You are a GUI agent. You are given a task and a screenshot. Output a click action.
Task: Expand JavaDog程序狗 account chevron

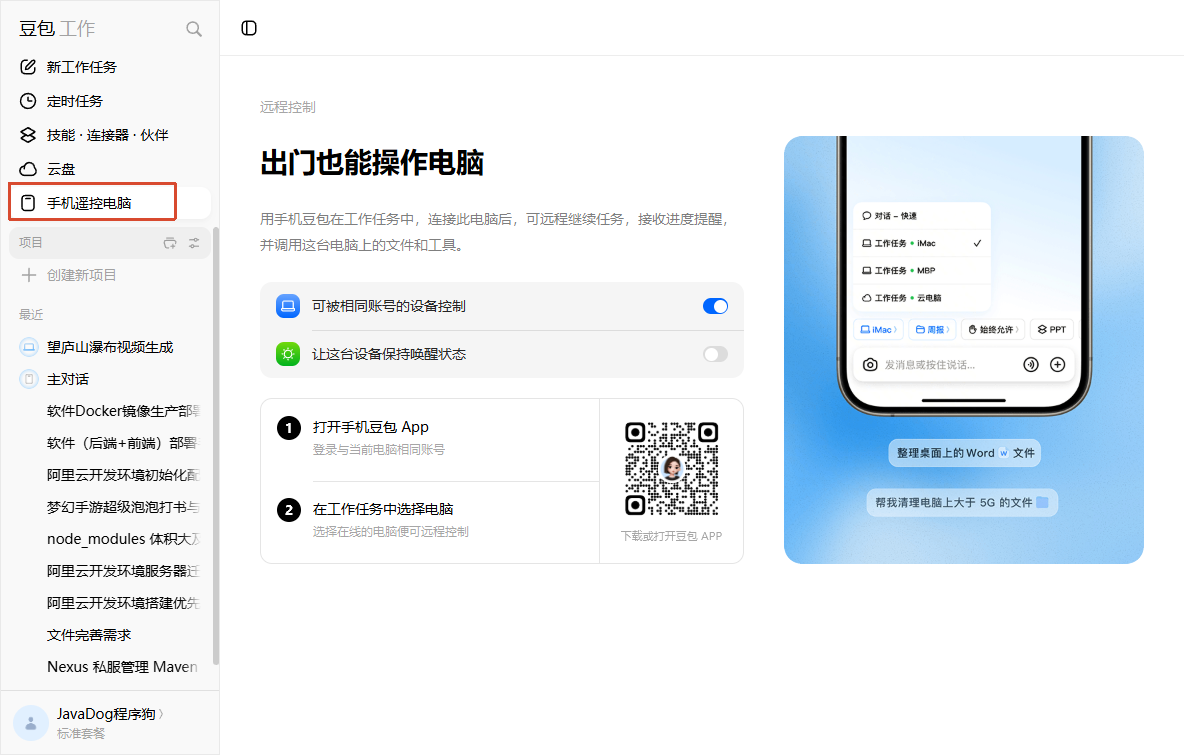click(x=161, y=714)
